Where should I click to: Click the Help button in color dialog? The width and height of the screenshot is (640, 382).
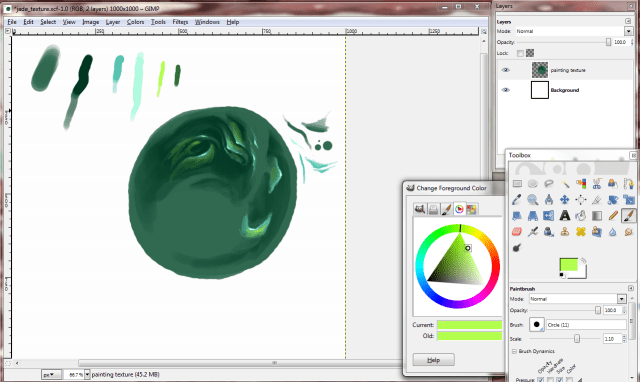433,360
